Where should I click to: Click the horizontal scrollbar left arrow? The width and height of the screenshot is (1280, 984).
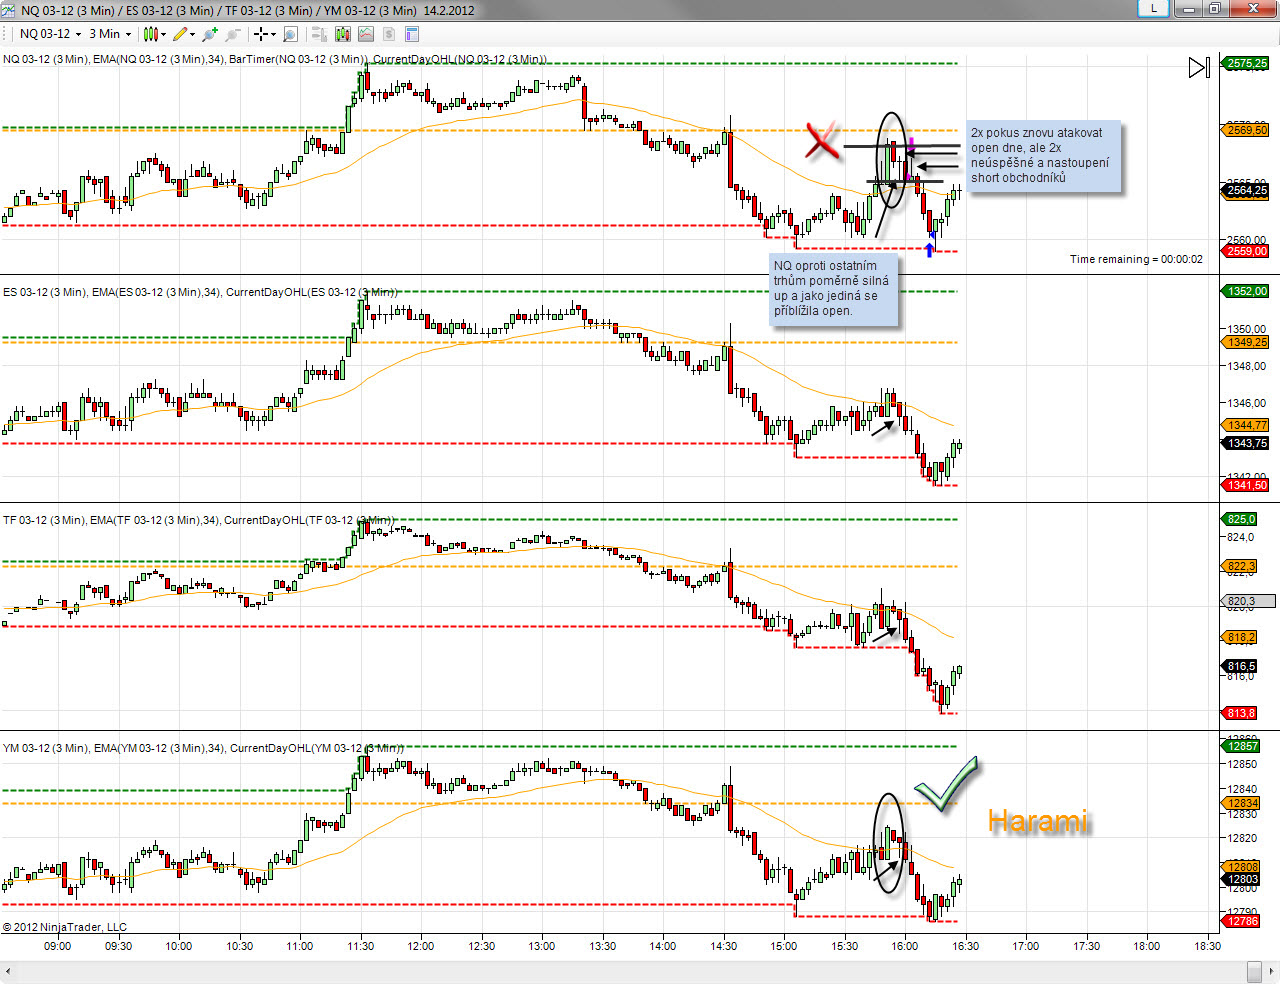(8, 972)
